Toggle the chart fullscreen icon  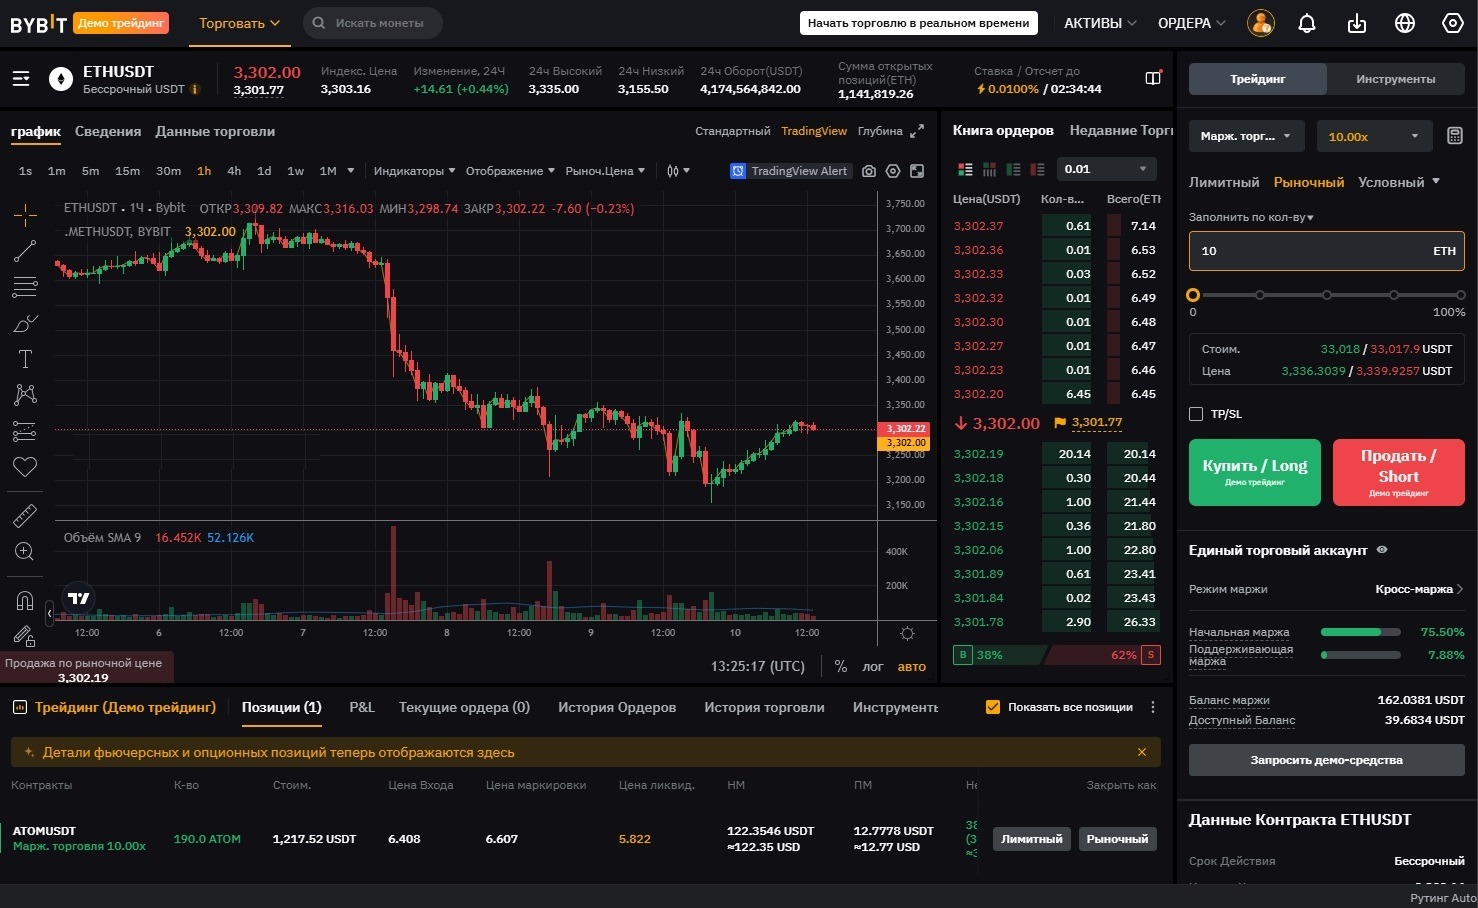[917, 171]
